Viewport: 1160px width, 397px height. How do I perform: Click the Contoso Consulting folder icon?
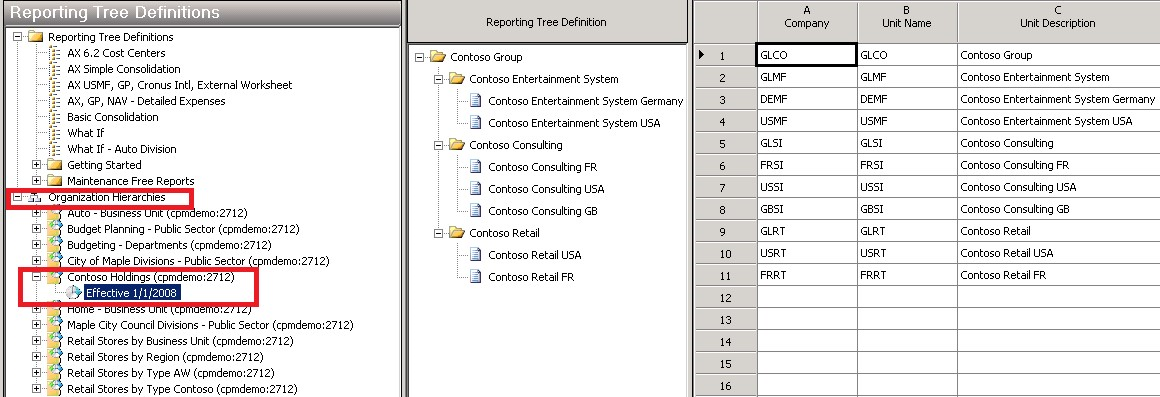[x=456, y=145]
